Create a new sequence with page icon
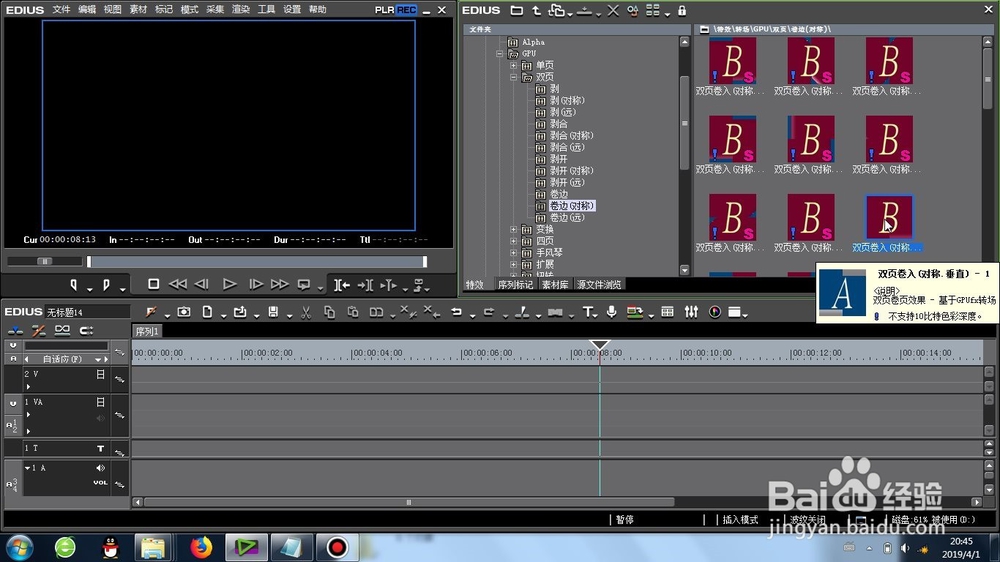The image size is (1000, 562). [207, 312]
